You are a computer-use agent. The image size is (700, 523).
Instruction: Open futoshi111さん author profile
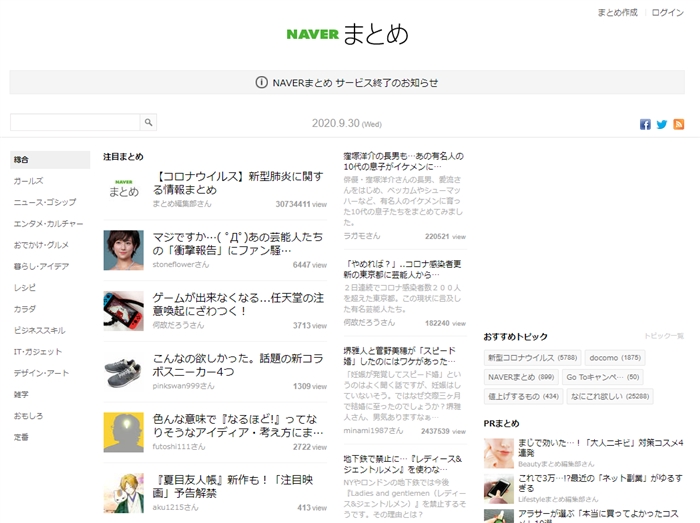[179, 446]
